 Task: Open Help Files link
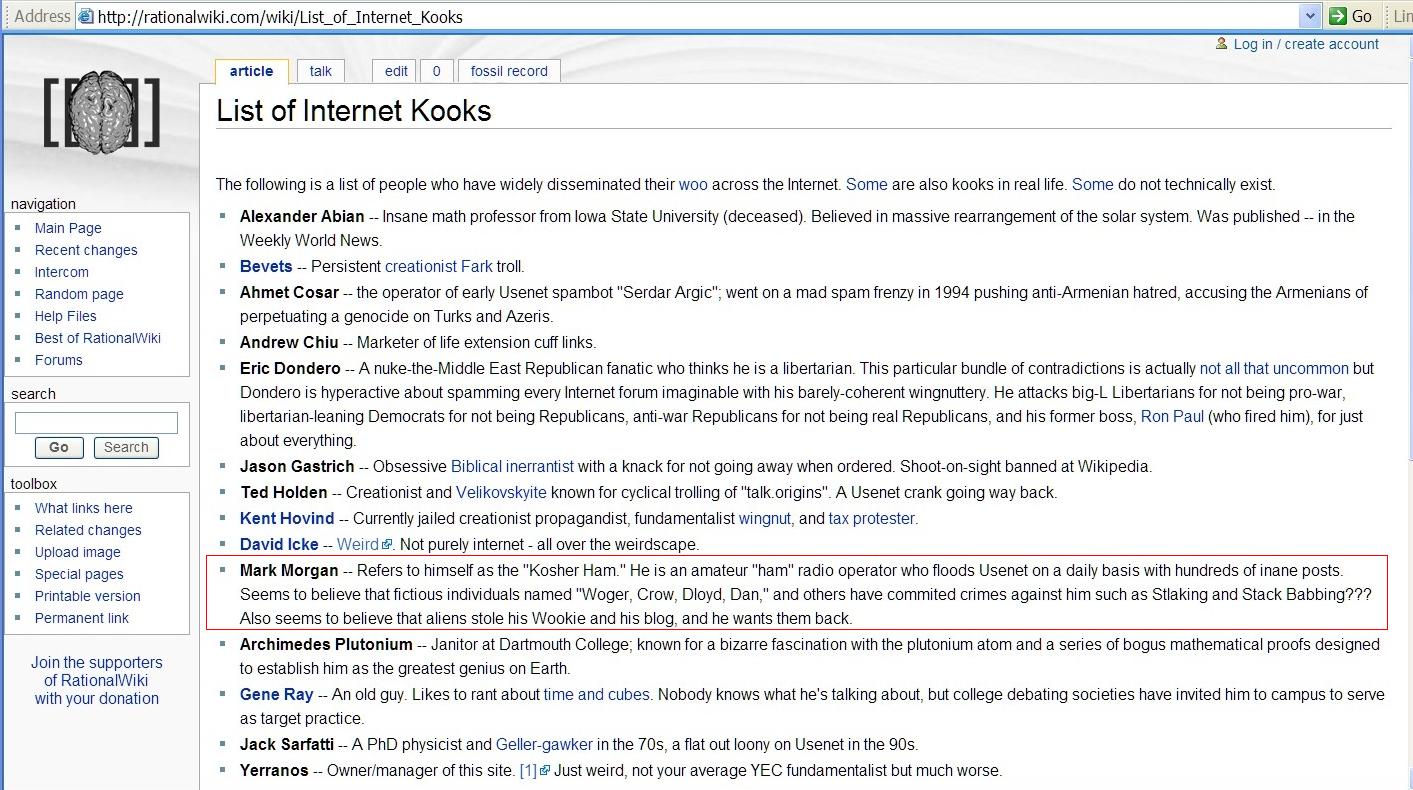point(66,316)
